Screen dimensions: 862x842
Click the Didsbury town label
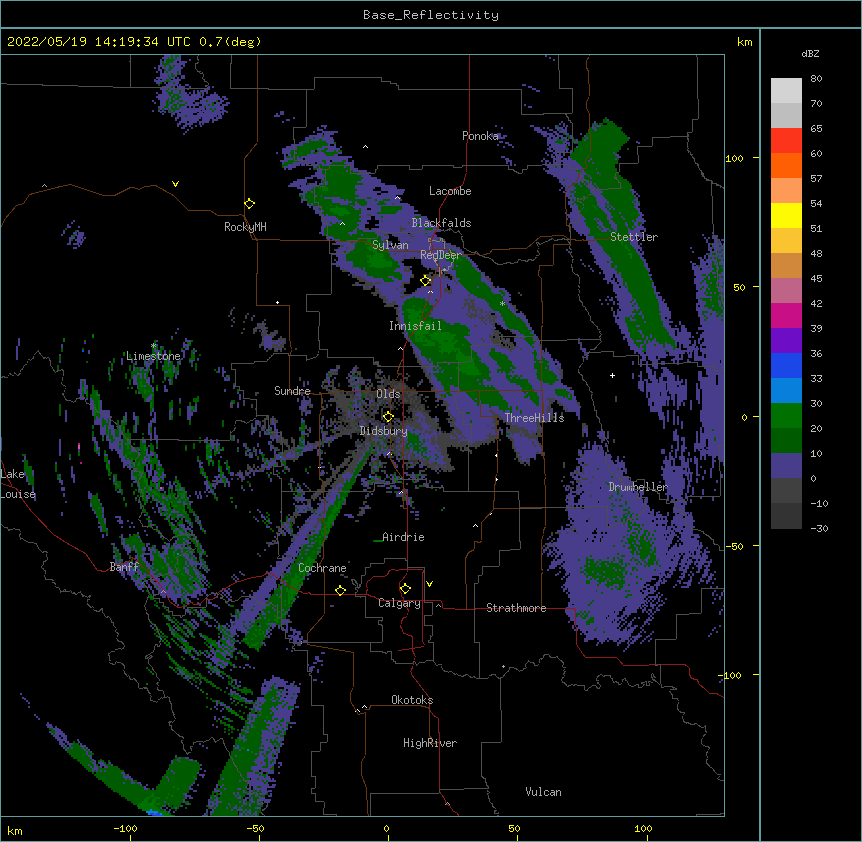pos(384,431)
